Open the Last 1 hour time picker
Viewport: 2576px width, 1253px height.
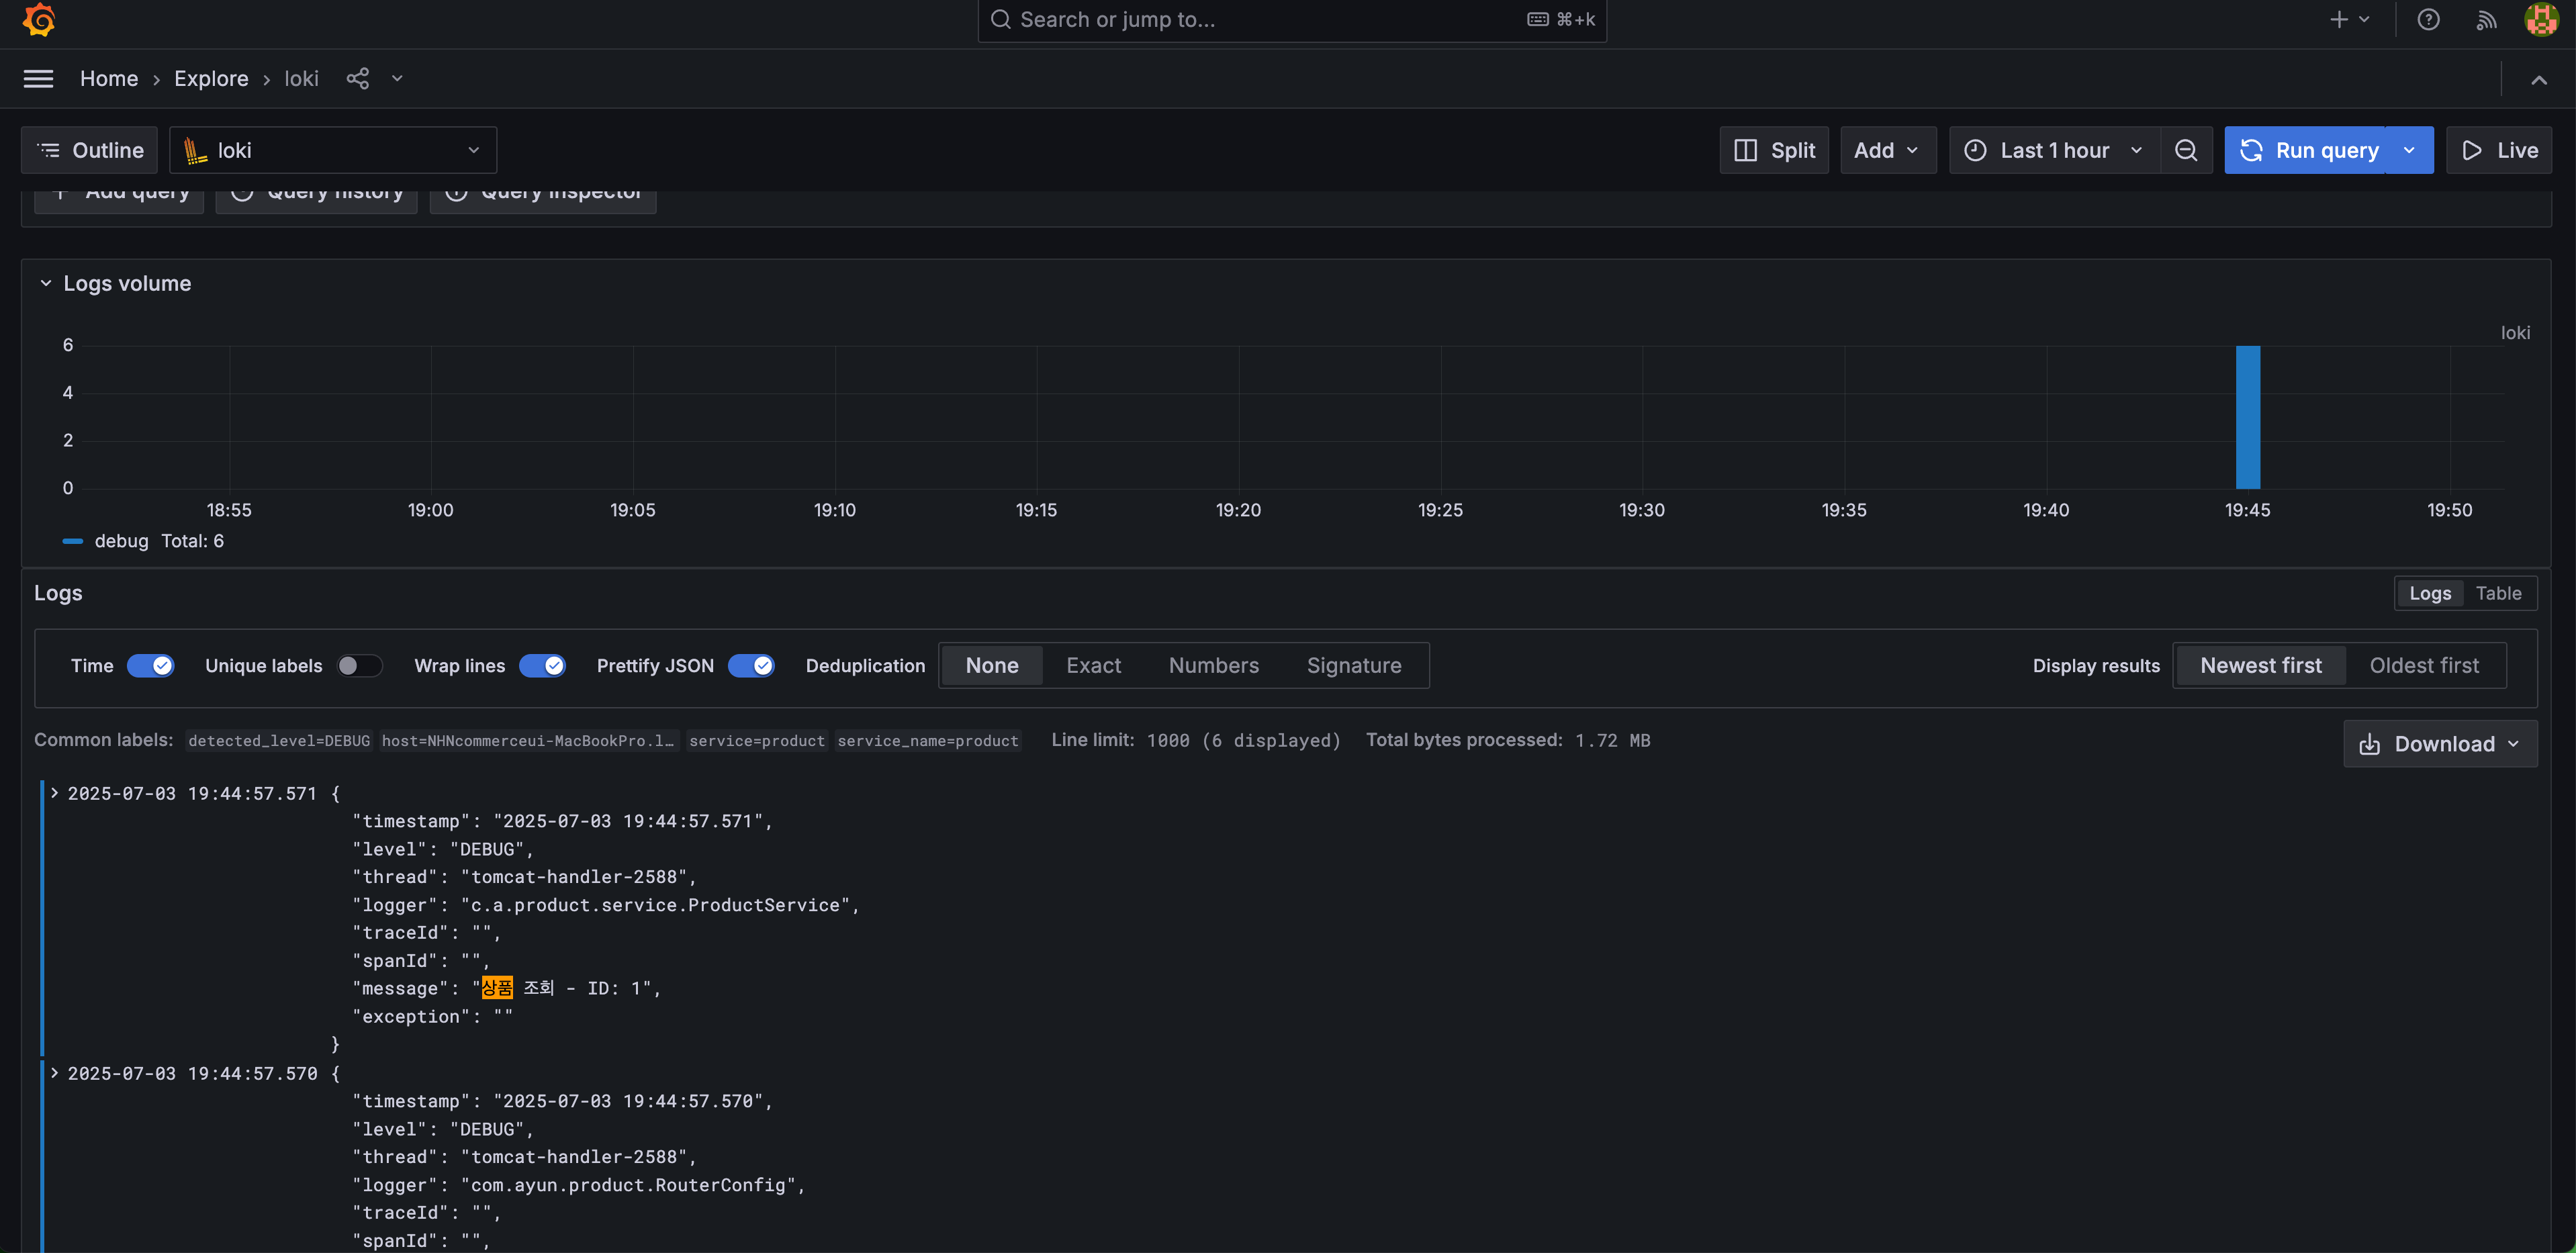pyautogui.click(x=2054, y=150)
